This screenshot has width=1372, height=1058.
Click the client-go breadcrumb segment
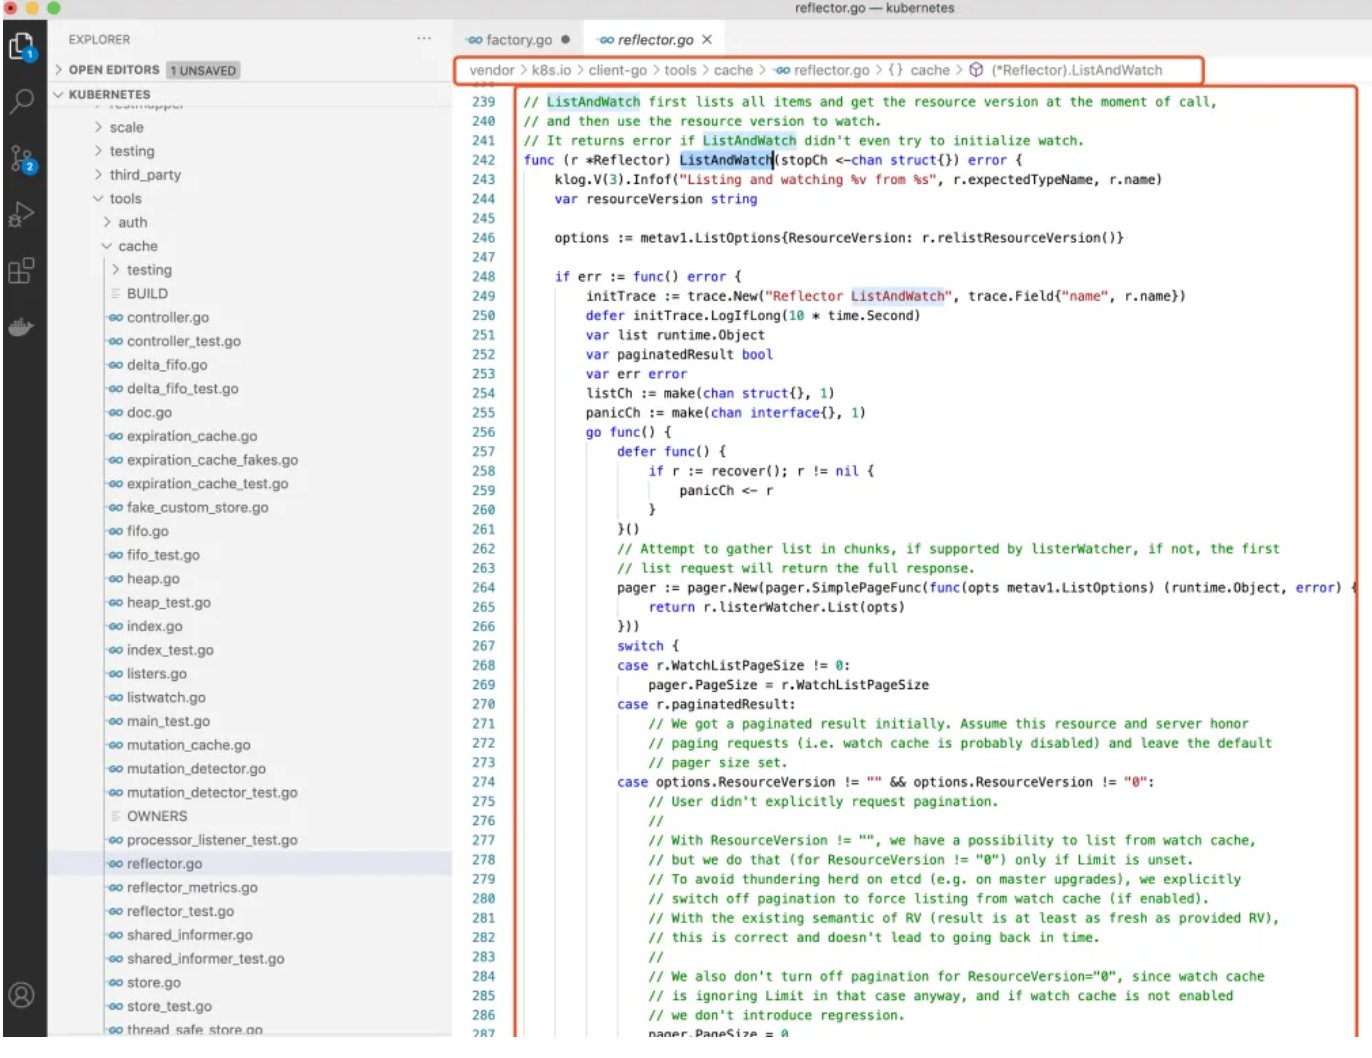click(617, 70)
